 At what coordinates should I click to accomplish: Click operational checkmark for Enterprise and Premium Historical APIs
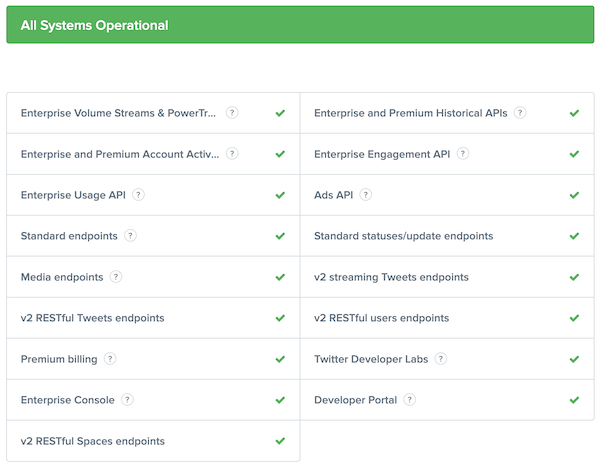pos(574,113)
